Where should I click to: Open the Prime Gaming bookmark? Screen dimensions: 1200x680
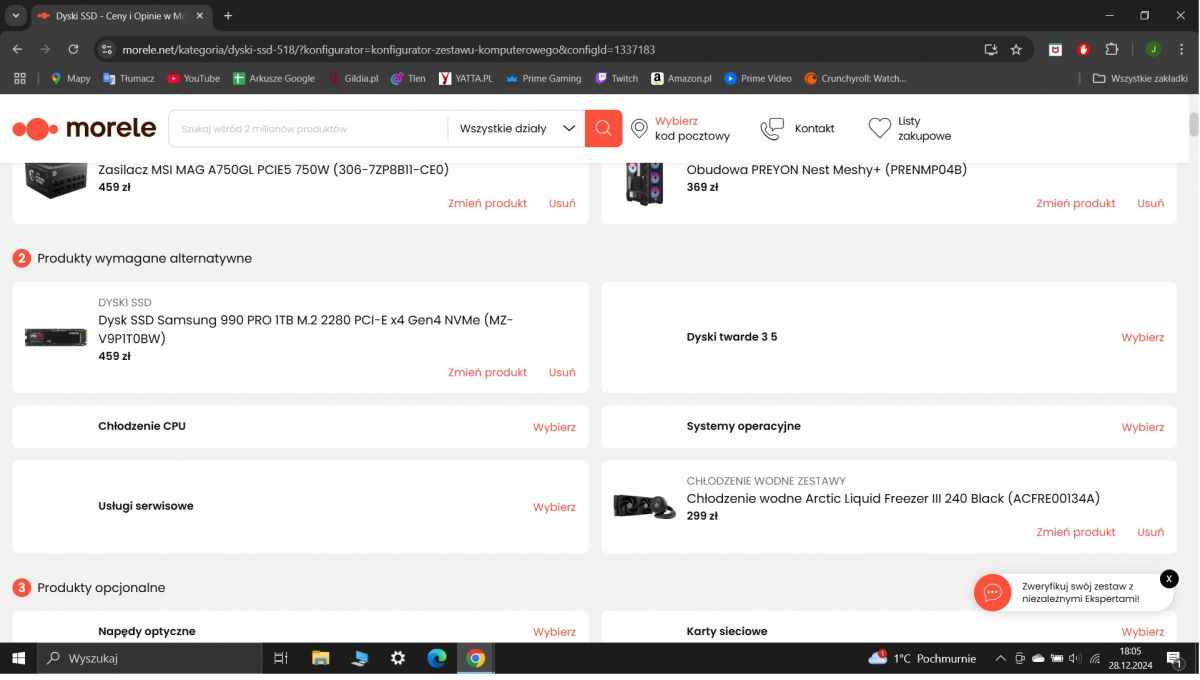543,78
